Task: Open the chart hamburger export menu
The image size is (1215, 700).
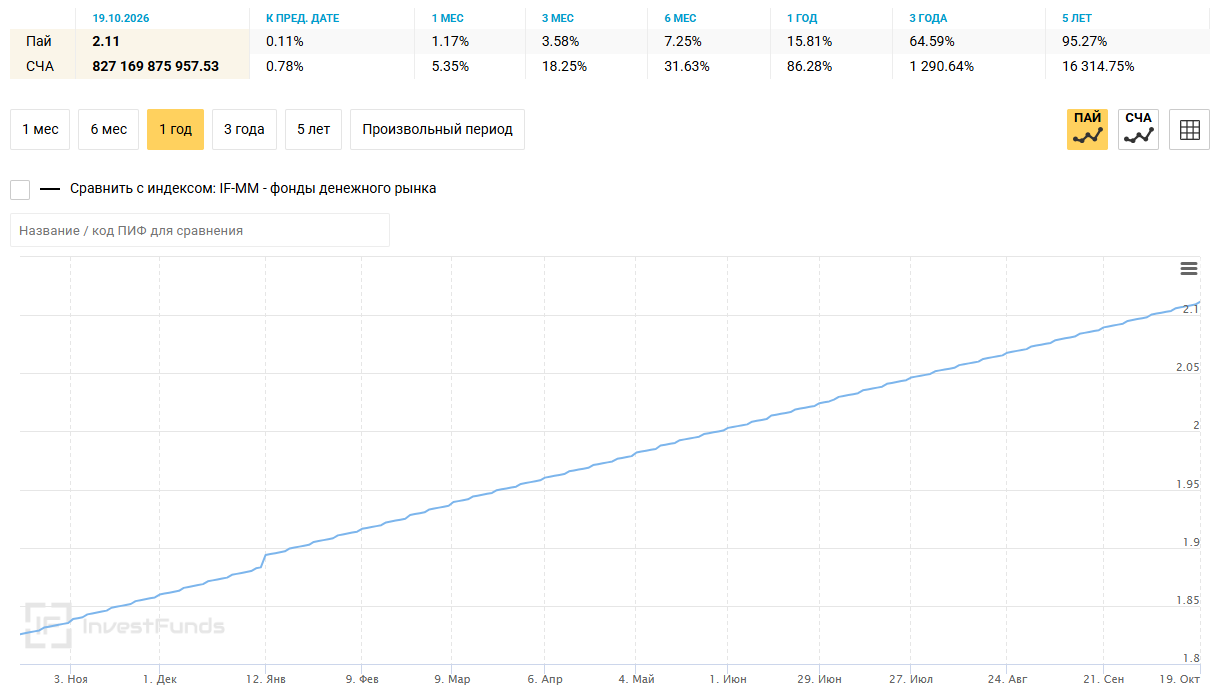Action: [1189, 268]
